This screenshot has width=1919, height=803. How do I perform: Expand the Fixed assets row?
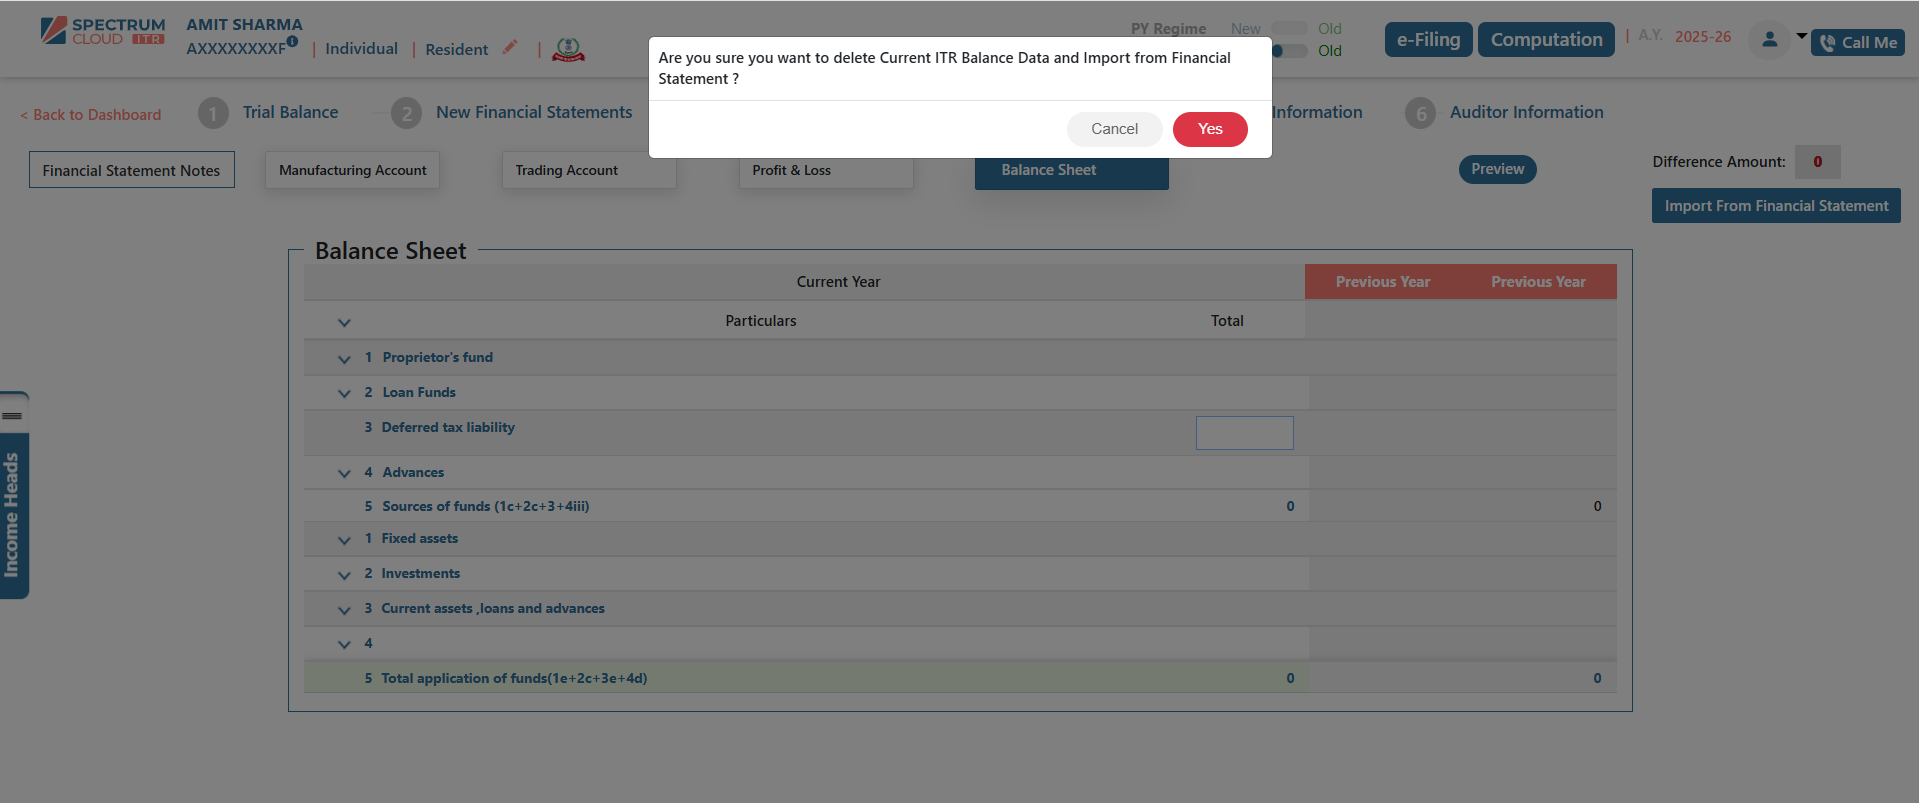coord(344,540)
